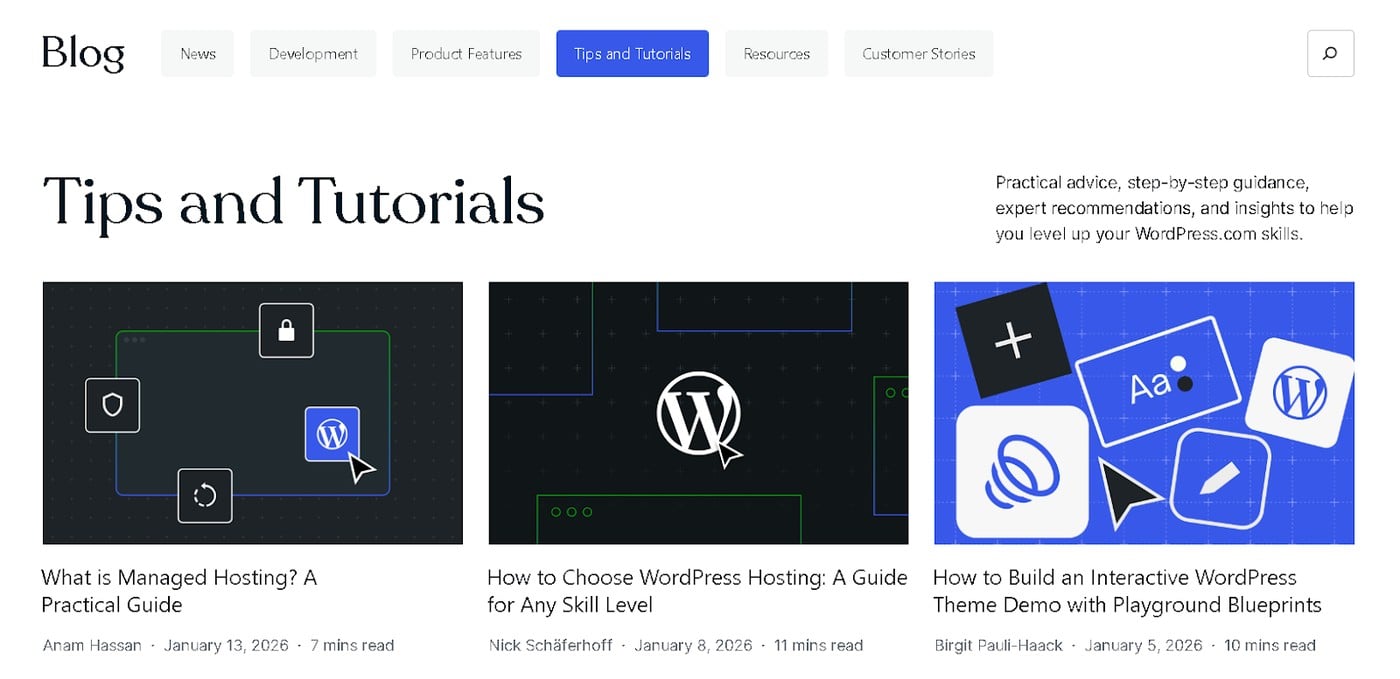
Task: Click author Nick Schäferhoff's name
Action: pos(549,645)
